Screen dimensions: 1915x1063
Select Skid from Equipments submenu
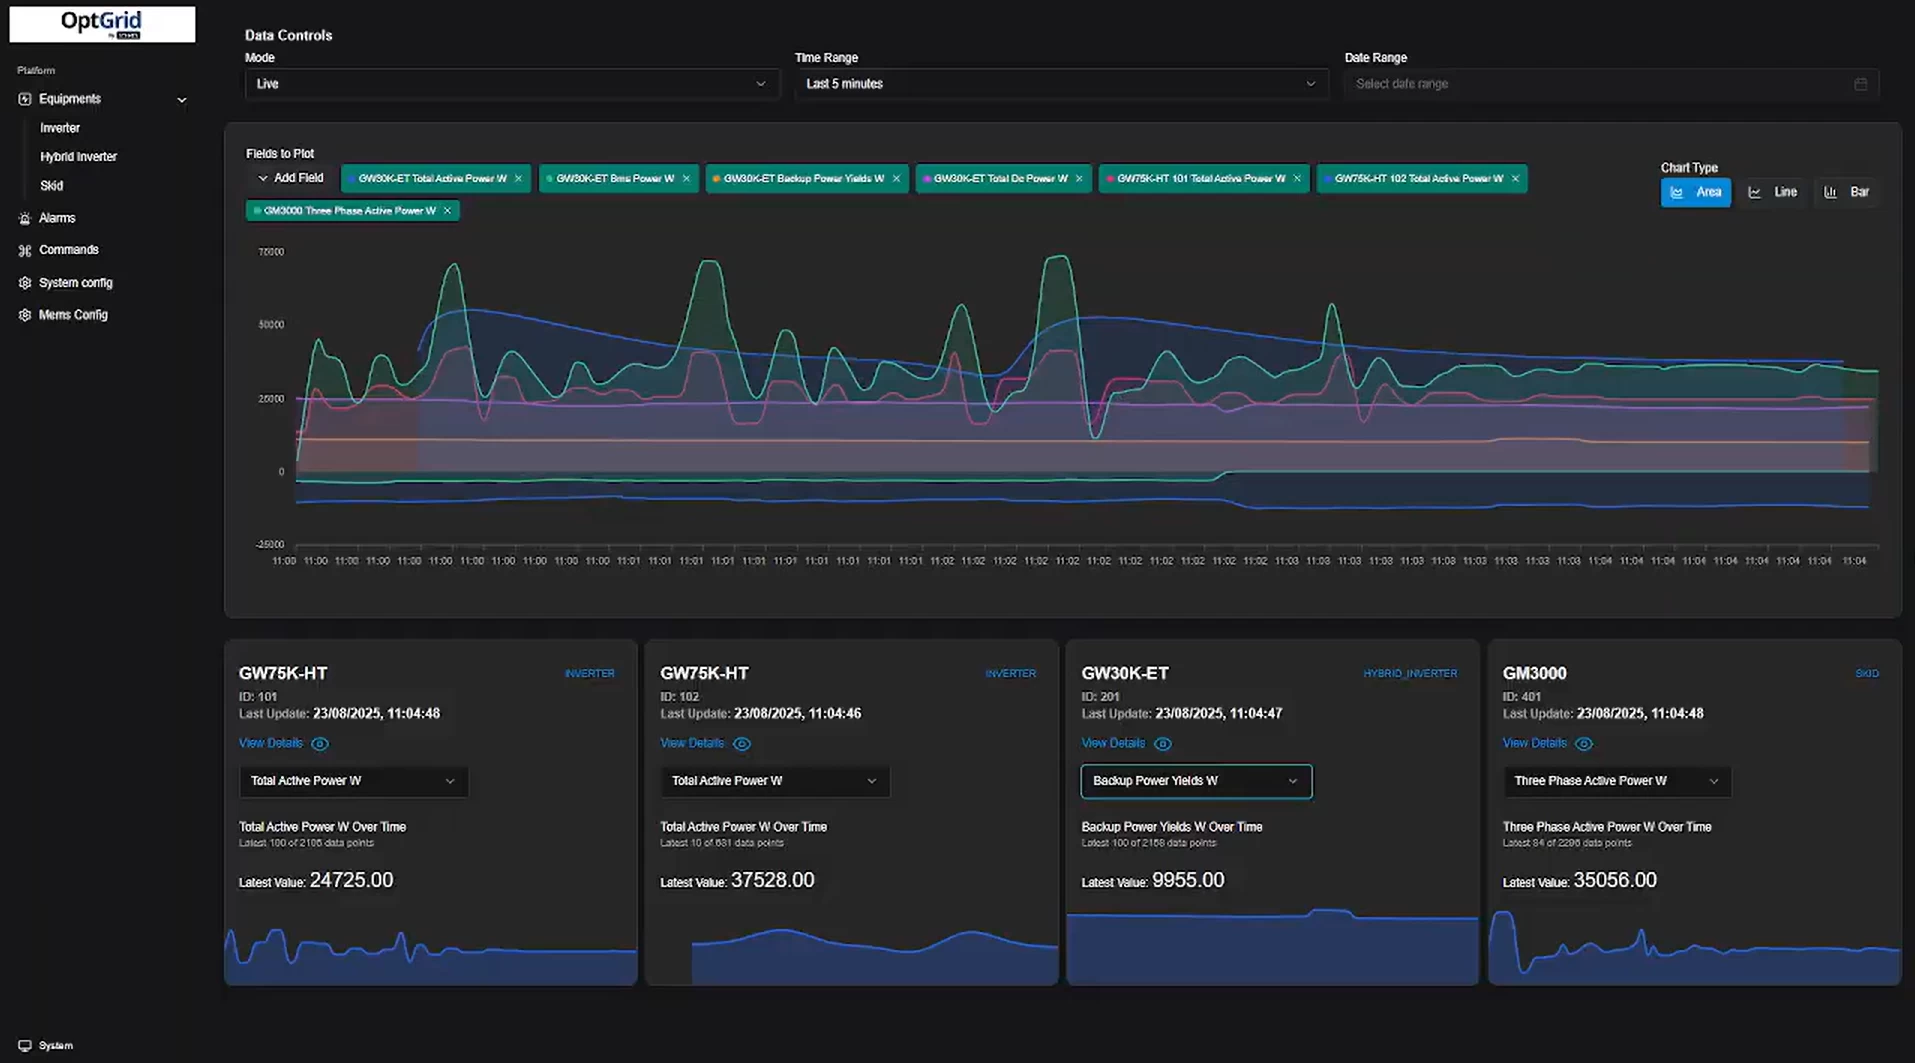pyautogui.click(x=51, y=186)
